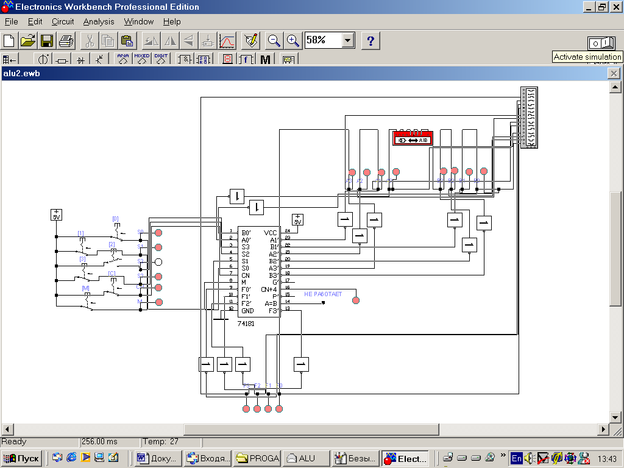Image resolution: width=624 pixels, height=468 pixels.
Task: Open the Display Graphs toolbar icon
Action: coord(228,41)
